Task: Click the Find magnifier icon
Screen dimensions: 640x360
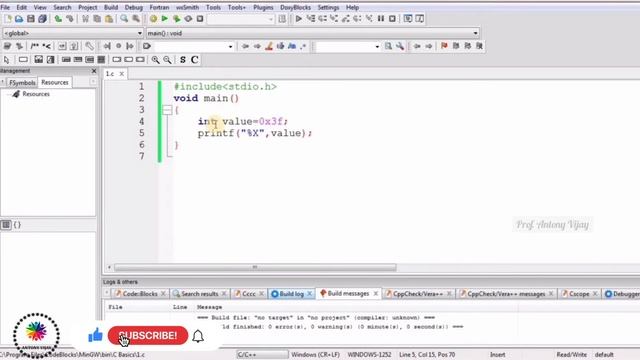Action: (124, 19)
